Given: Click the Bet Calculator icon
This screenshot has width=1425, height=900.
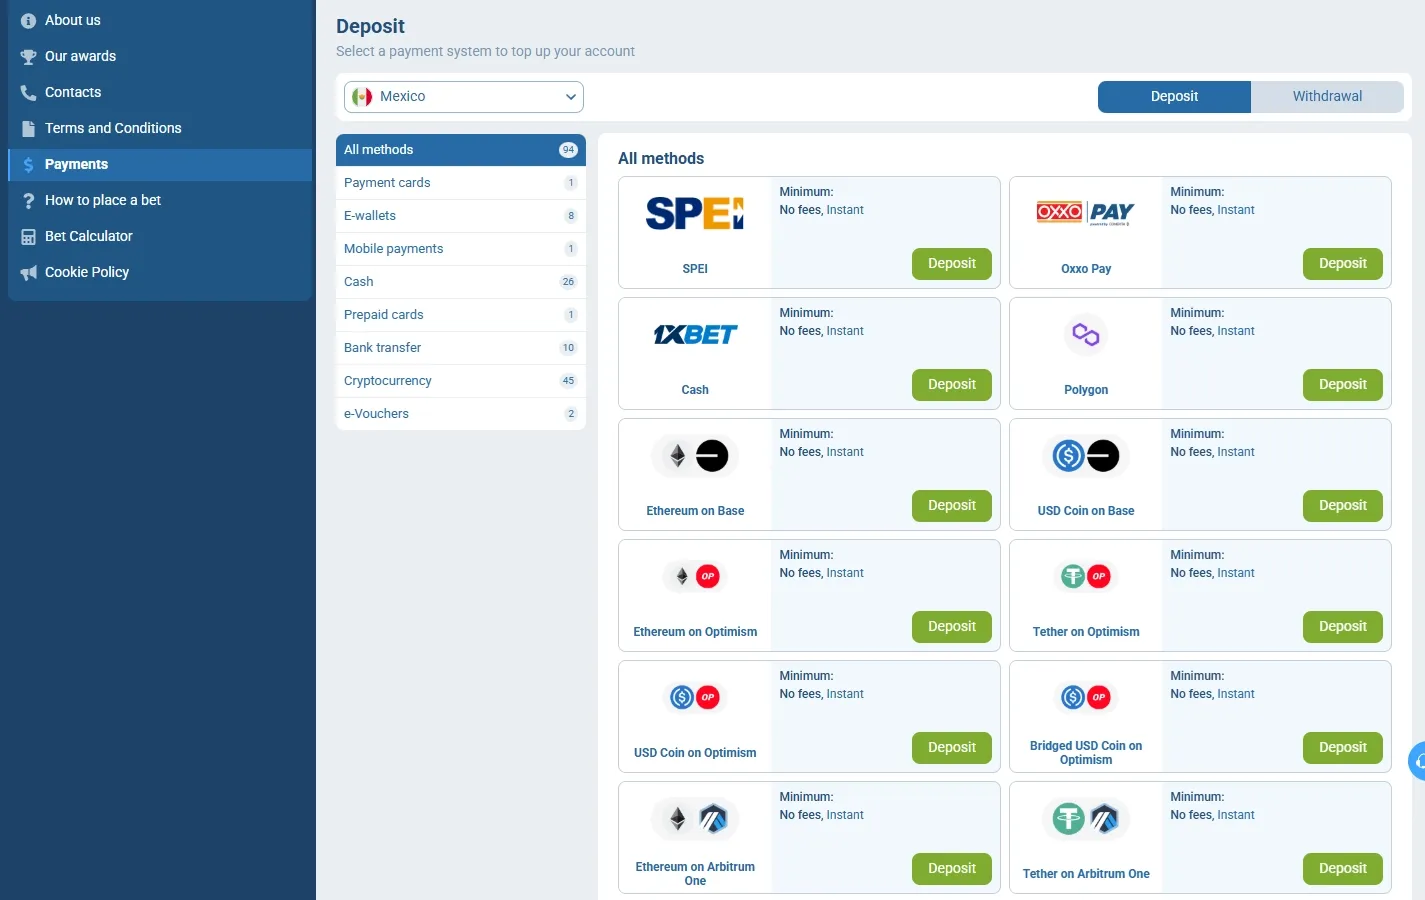Looking at the screenshot, I should tap(28, 236).
